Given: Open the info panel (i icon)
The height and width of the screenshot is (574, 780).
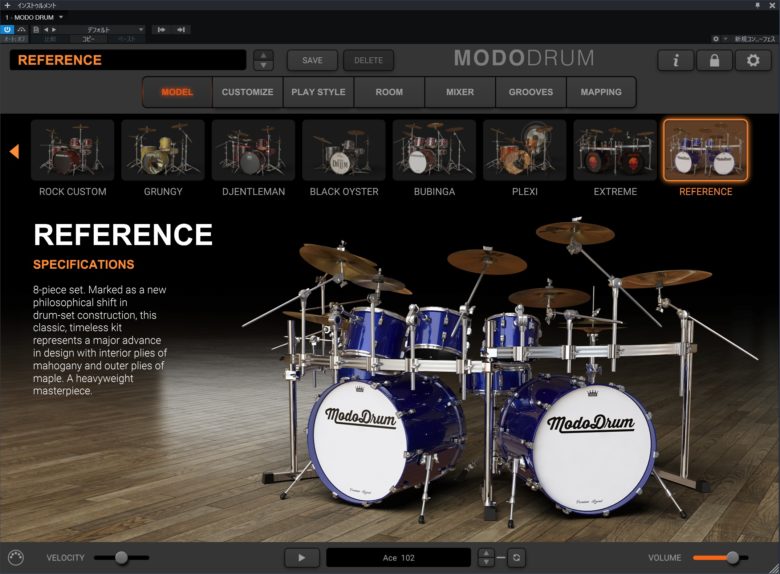Looking at the screenshot, I should point(676,61).
